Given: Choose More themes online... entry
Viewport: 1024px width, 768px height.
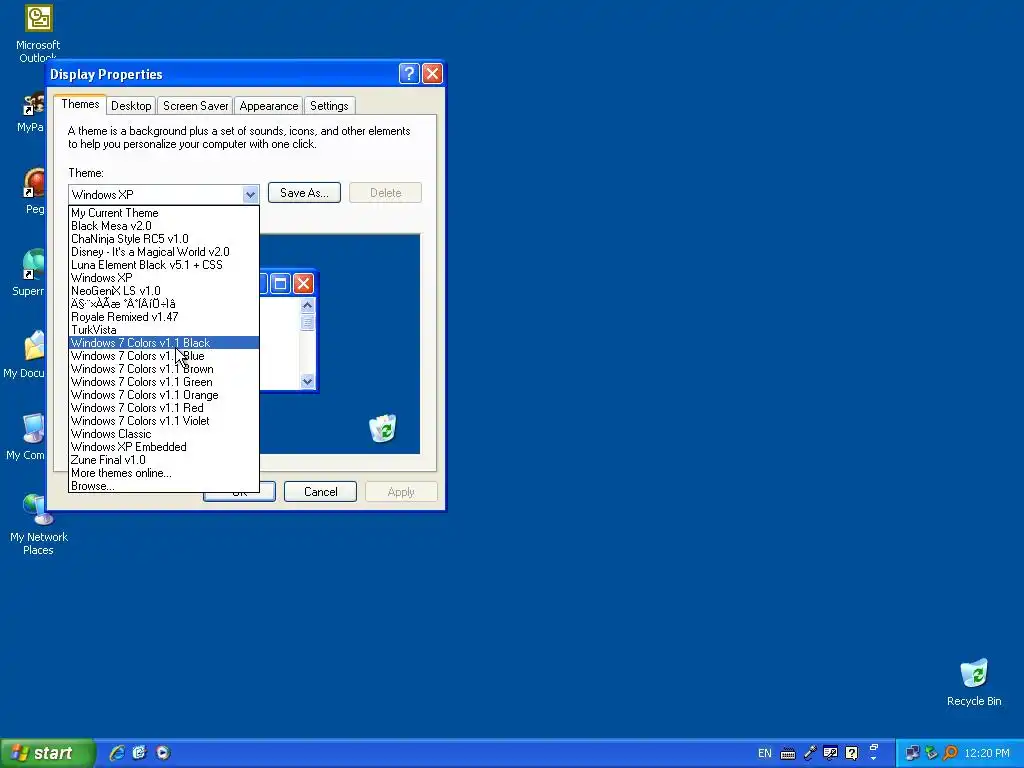Looking at the screenshot, I should click(x=164, y=473).
